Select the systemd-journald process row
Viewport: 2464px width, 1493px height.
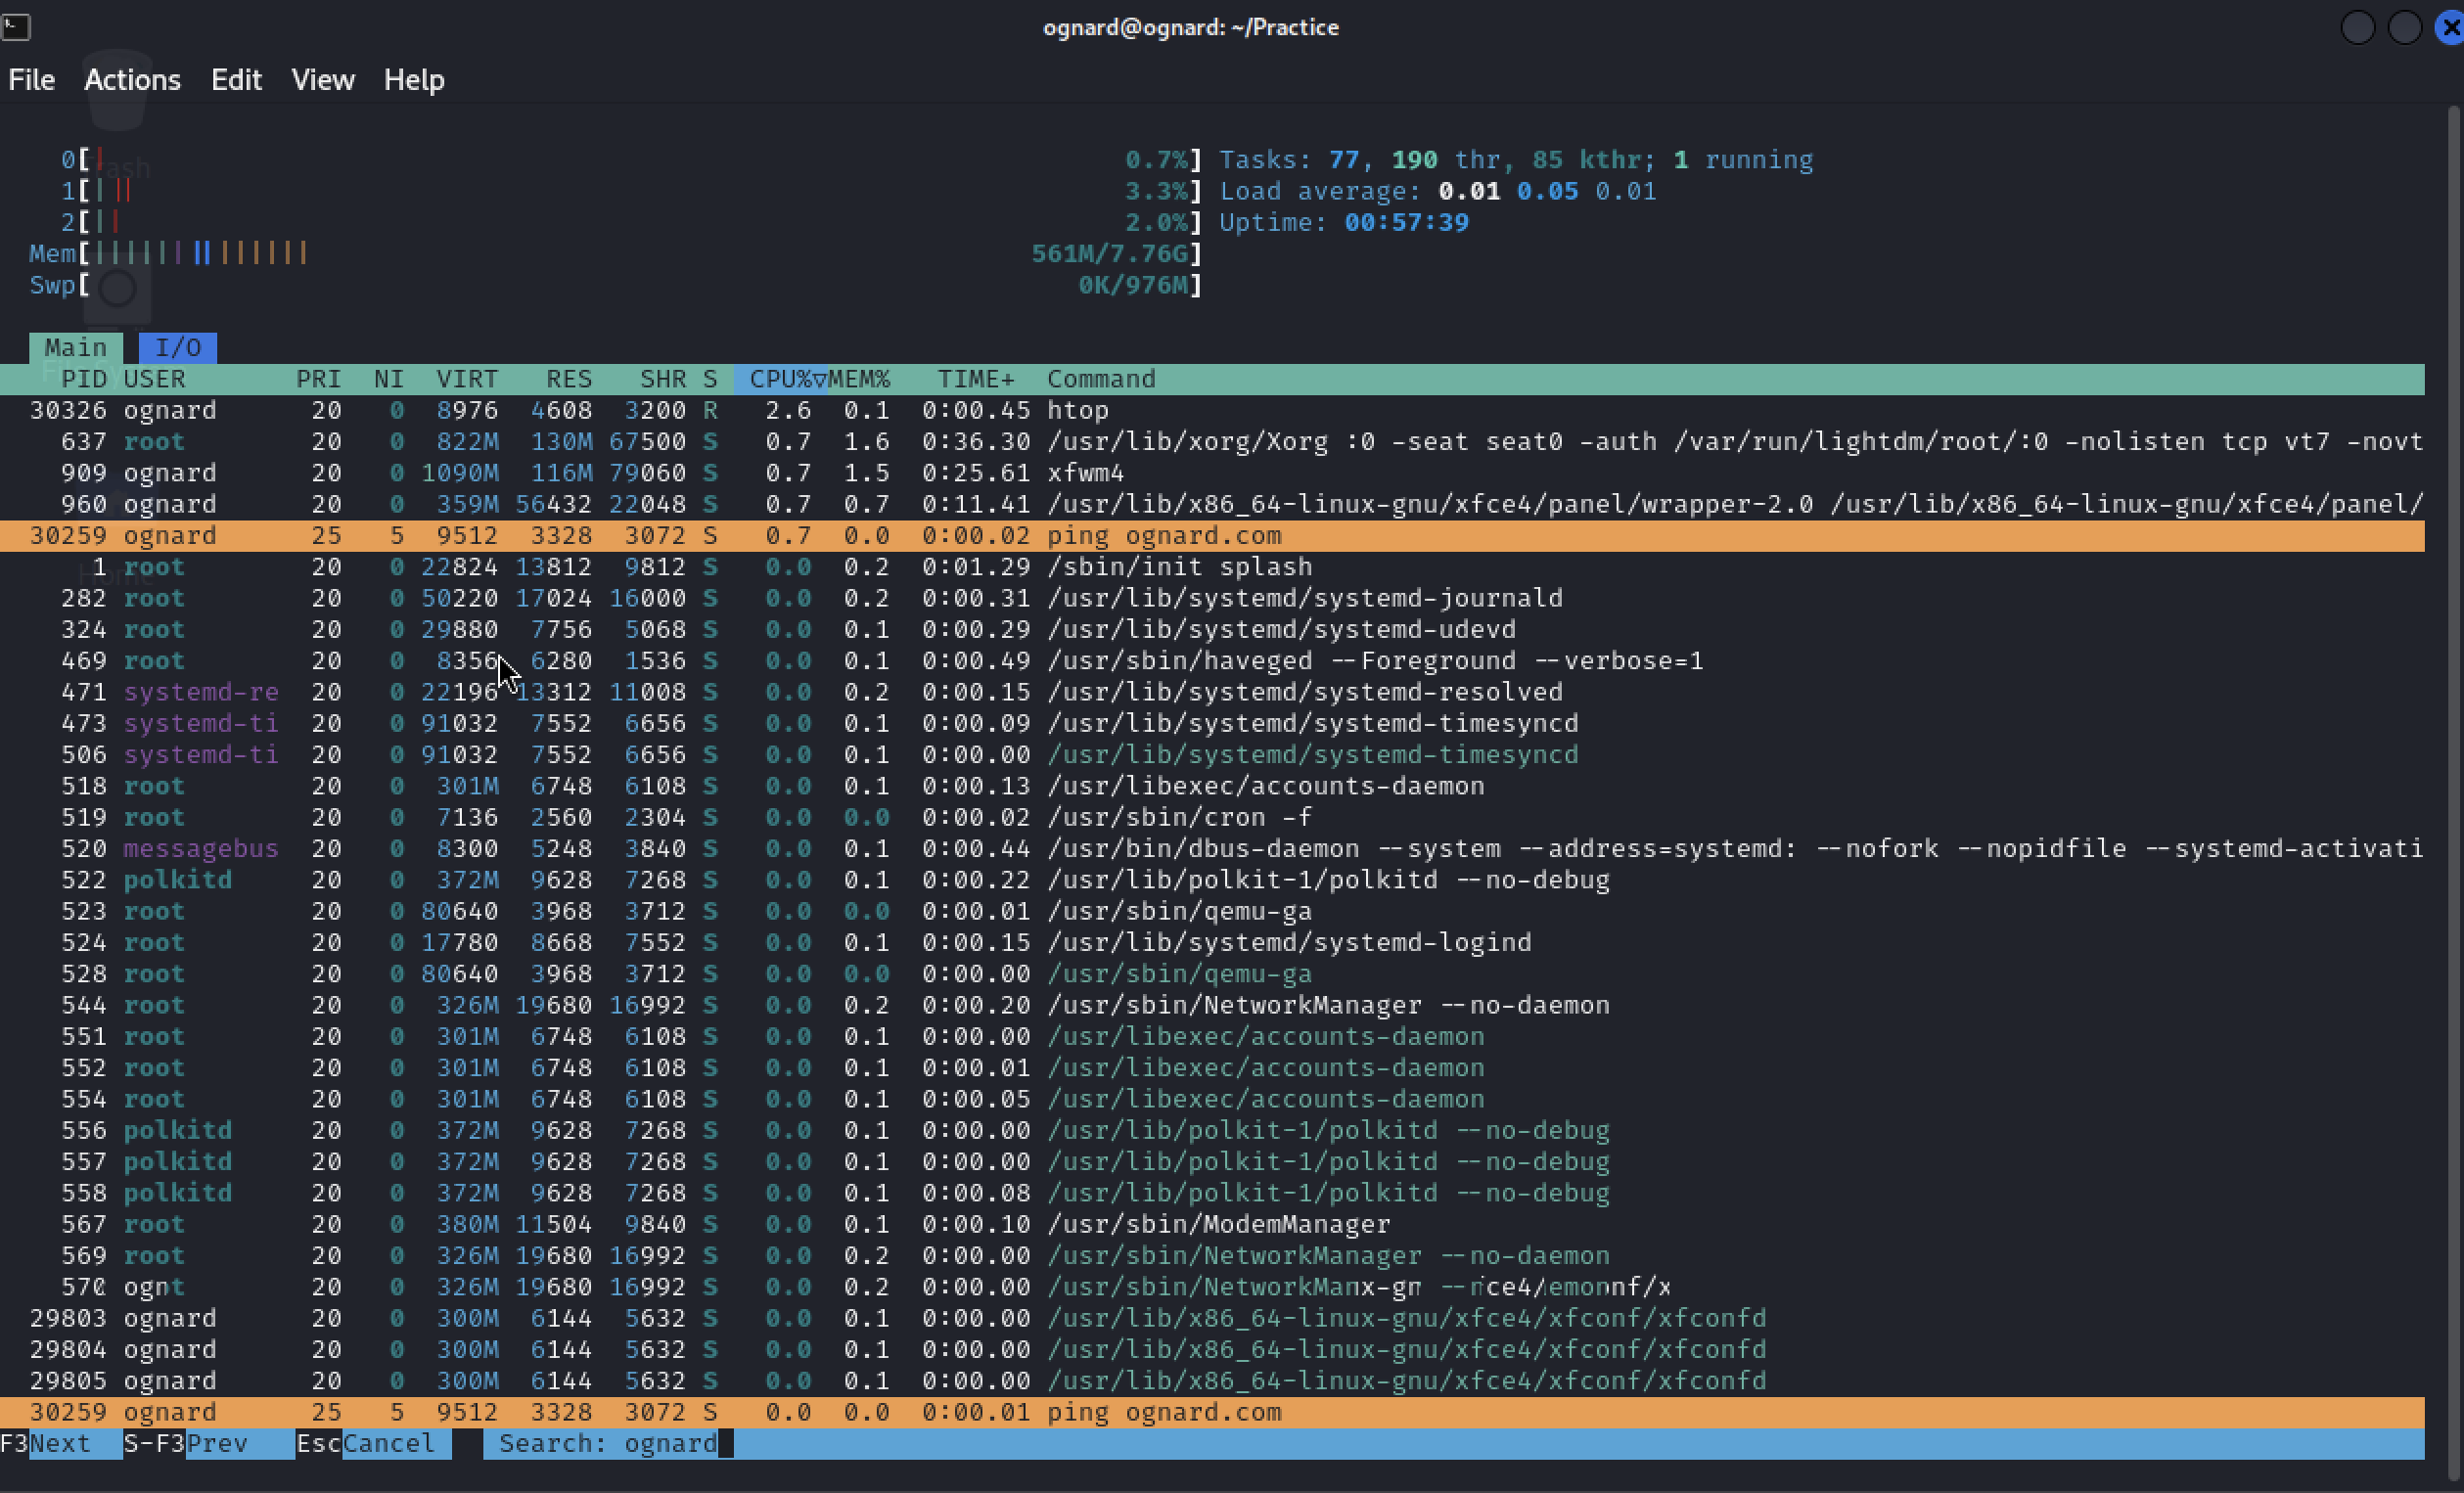tap(1212, 598)
